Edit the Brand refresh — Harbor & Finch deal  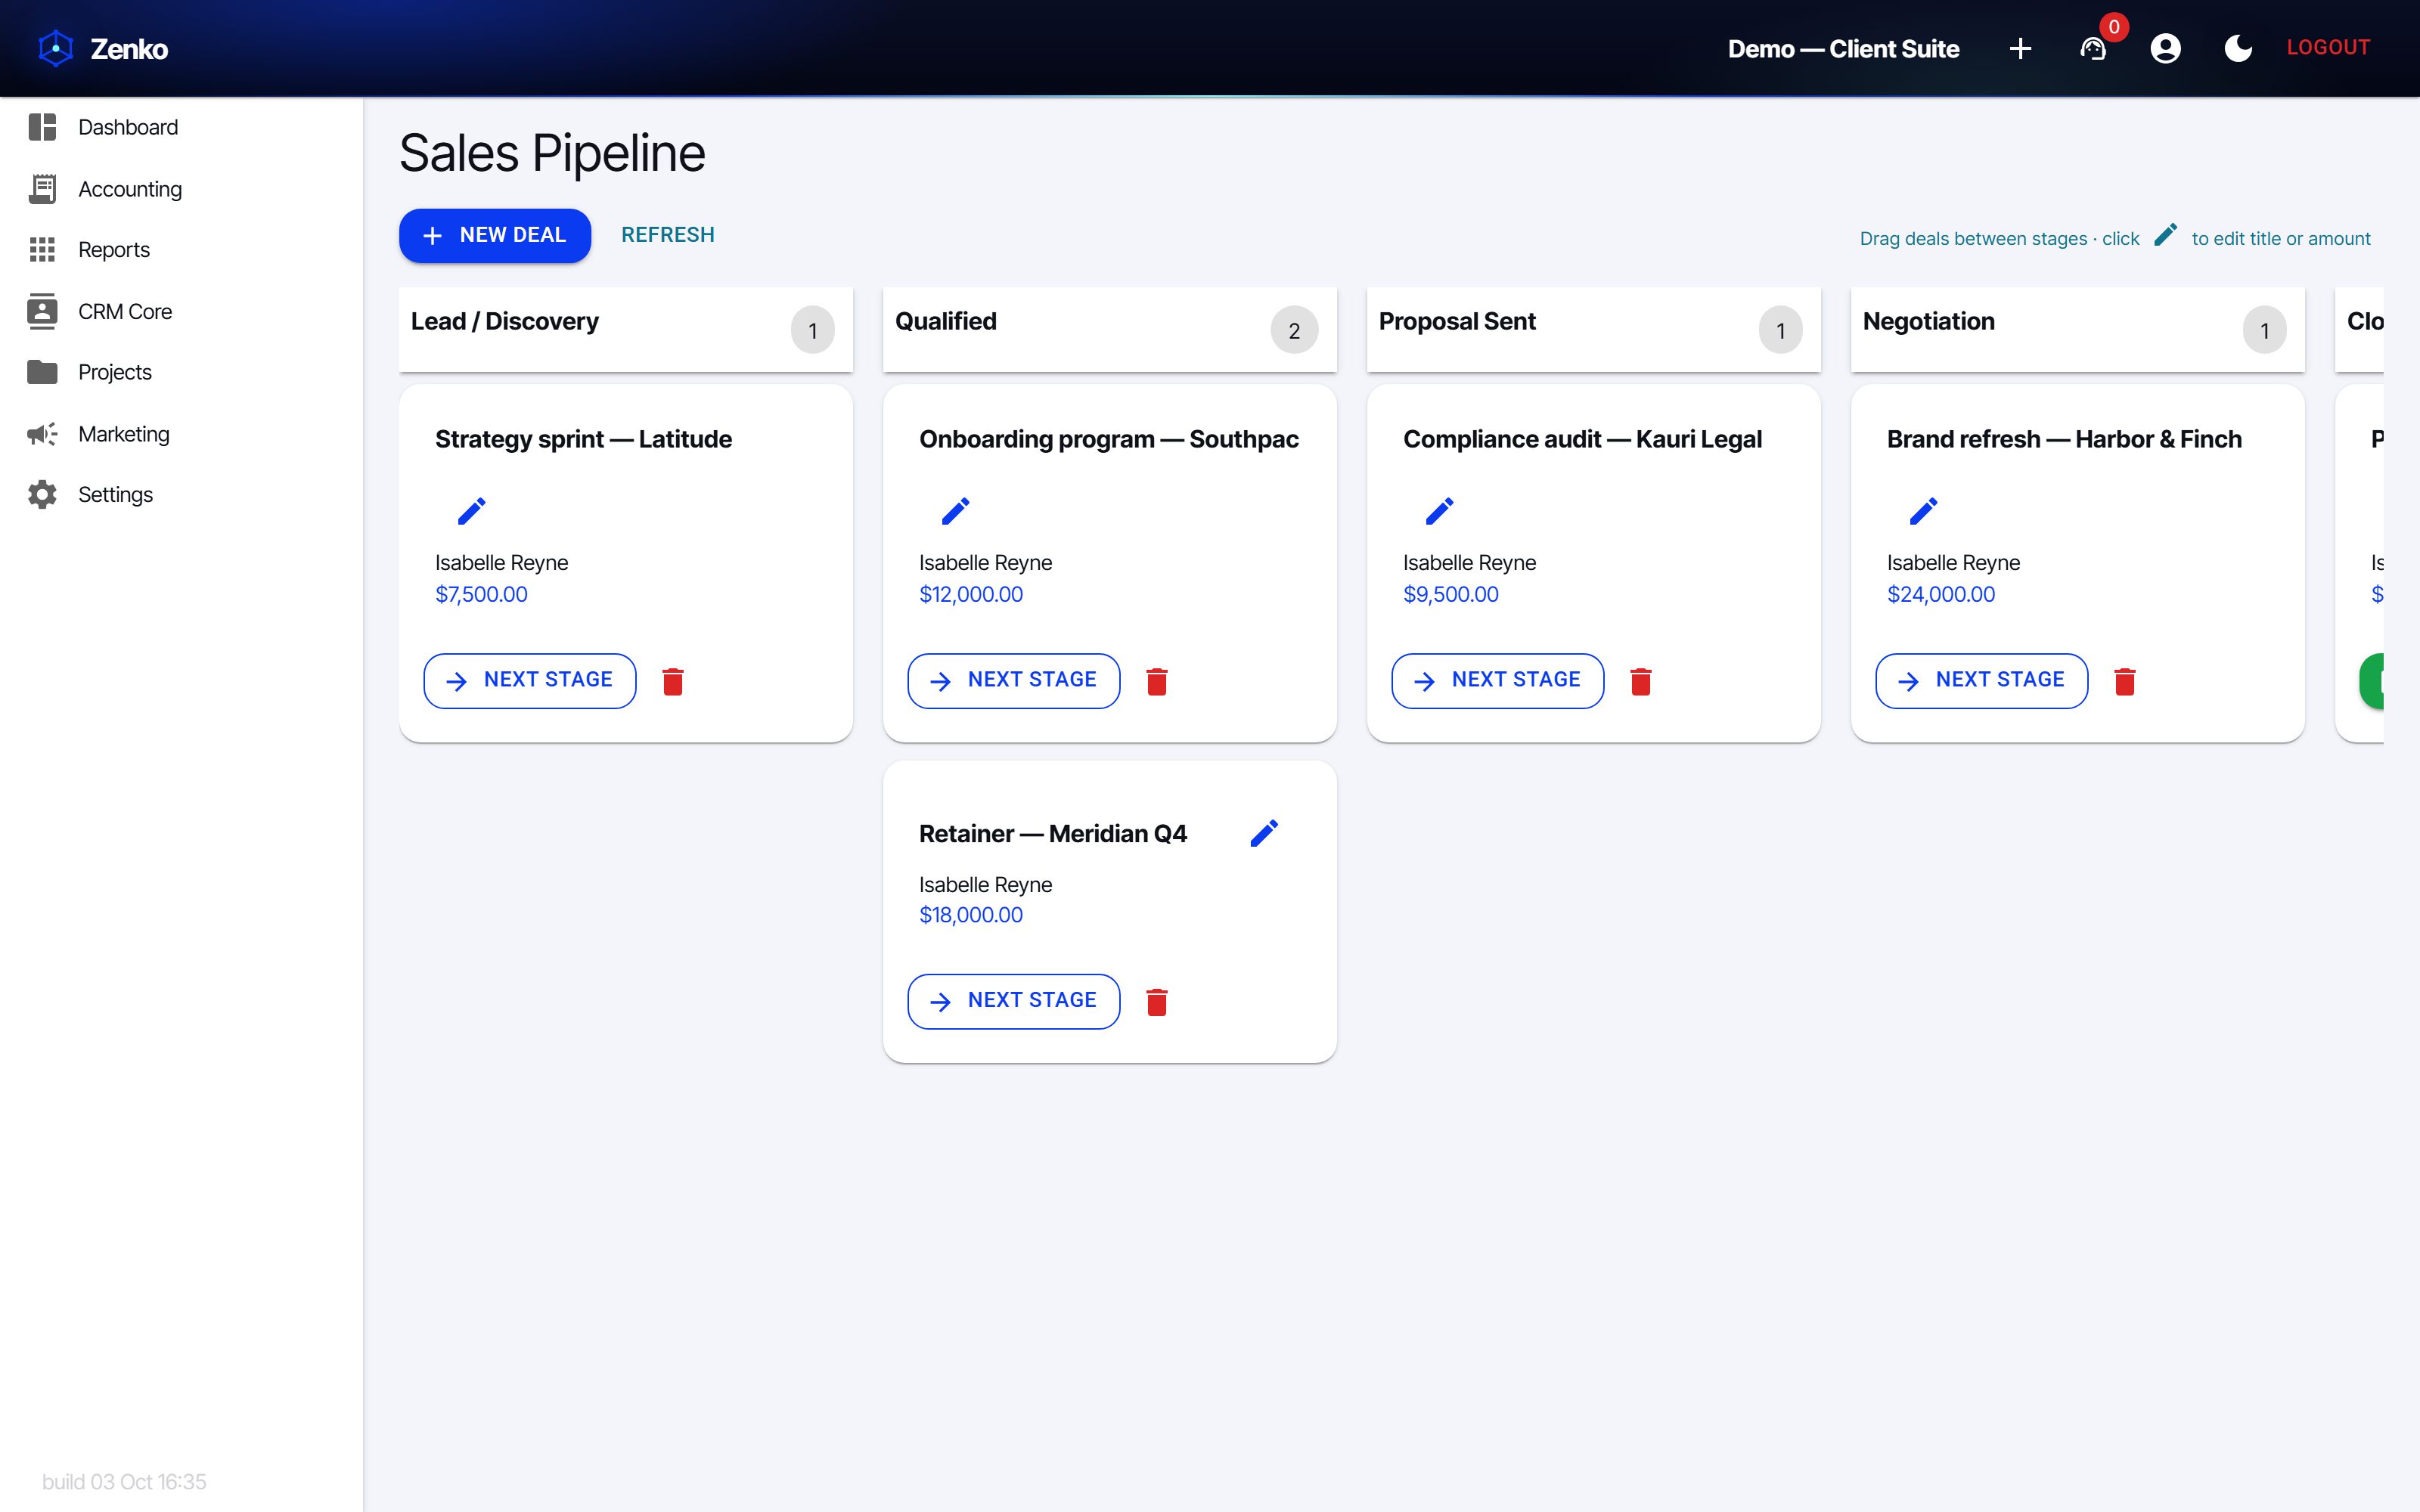point(1923,511)
